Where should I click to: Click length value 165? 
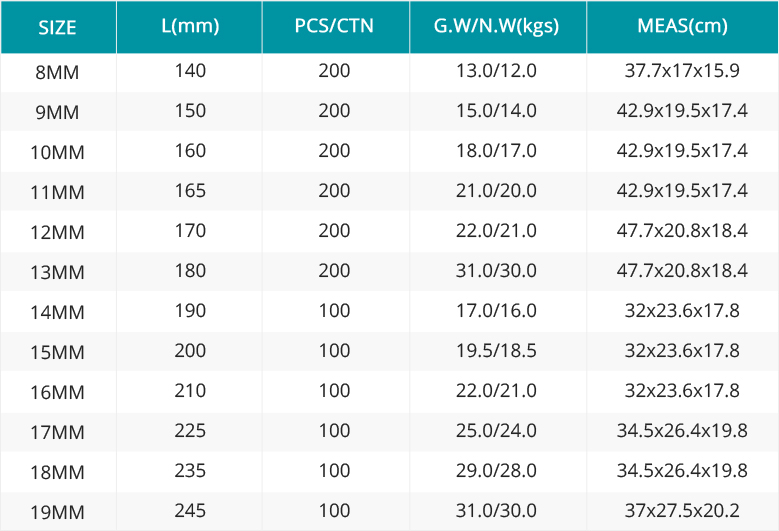(x=189, y=191)
